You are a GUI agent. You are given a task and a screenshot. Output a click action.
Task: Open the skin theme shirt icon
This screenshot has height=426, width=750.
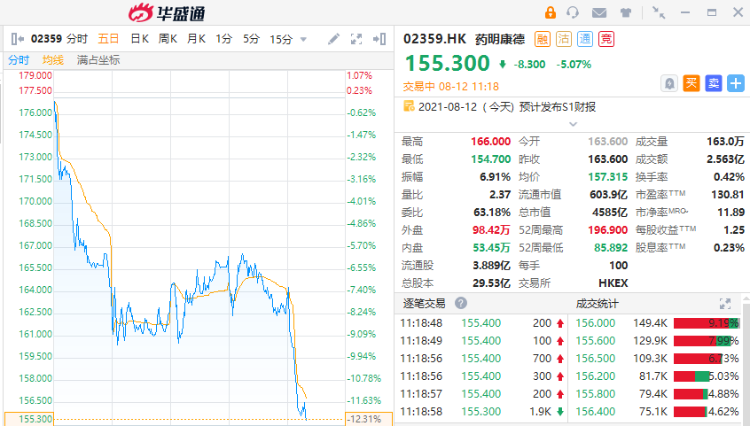click(x=626, y=13)
